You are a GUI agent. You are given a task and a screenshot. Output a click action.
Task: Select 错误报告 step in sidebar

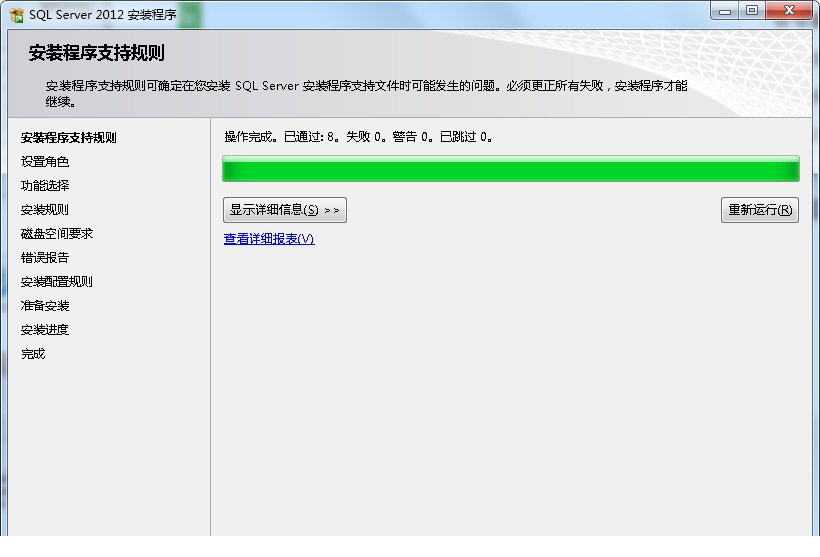pos(45,258)
